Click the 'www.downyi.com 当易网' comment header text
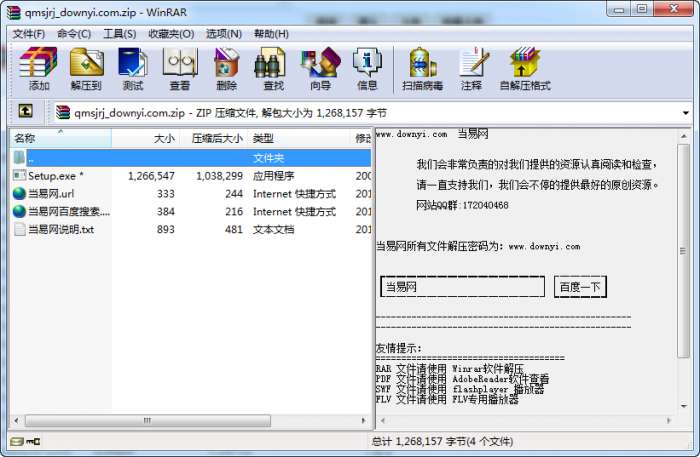The height and width of the screenshot is (457, 700). coord(432,134)
